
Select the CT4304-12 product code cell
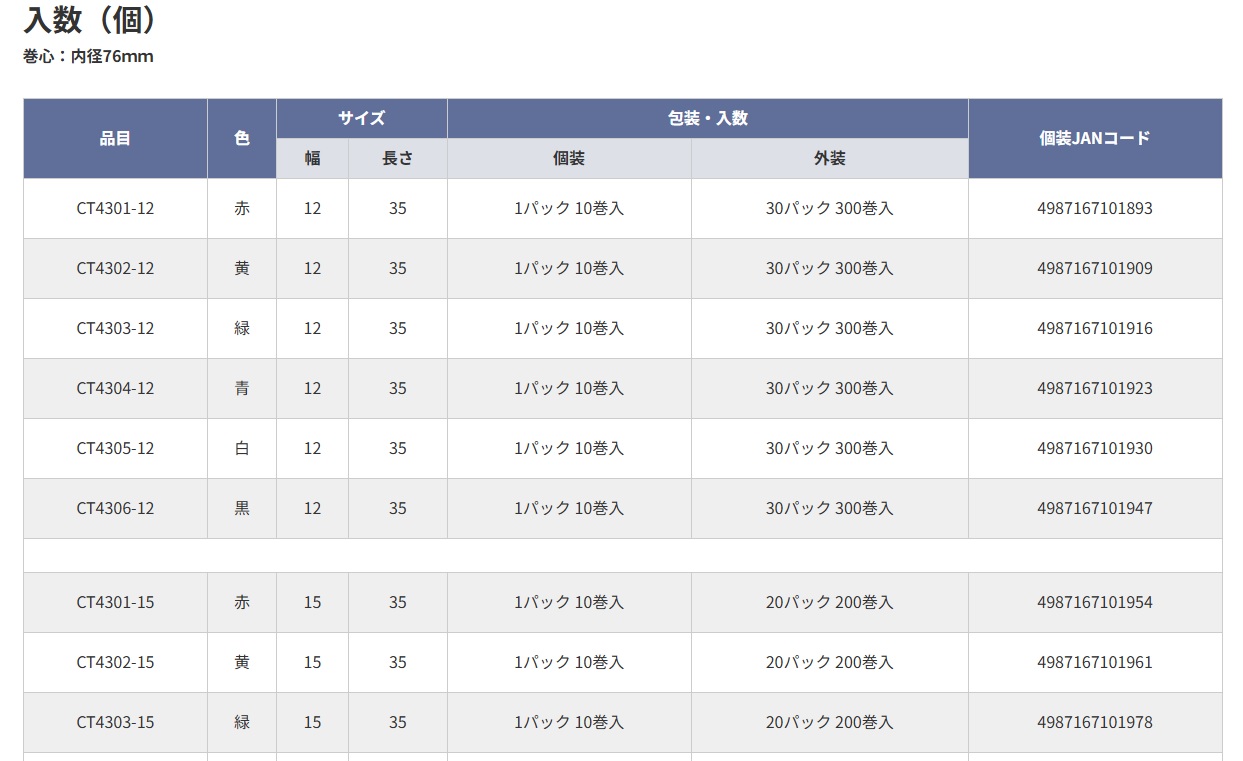click(115, 389)
